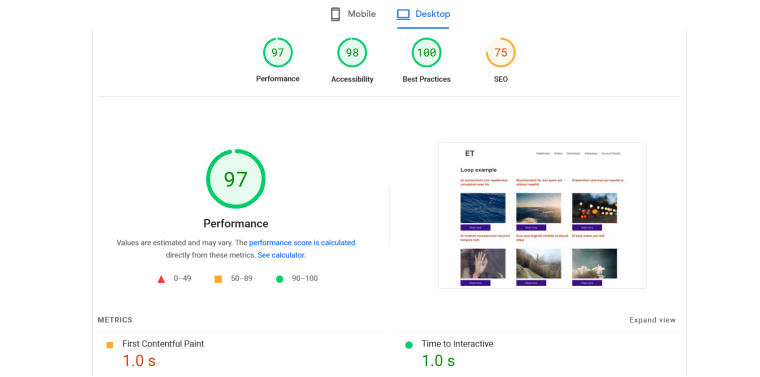760x377 pixels.
Task: Switch to the Desktop tab
Action: point(423,14)
